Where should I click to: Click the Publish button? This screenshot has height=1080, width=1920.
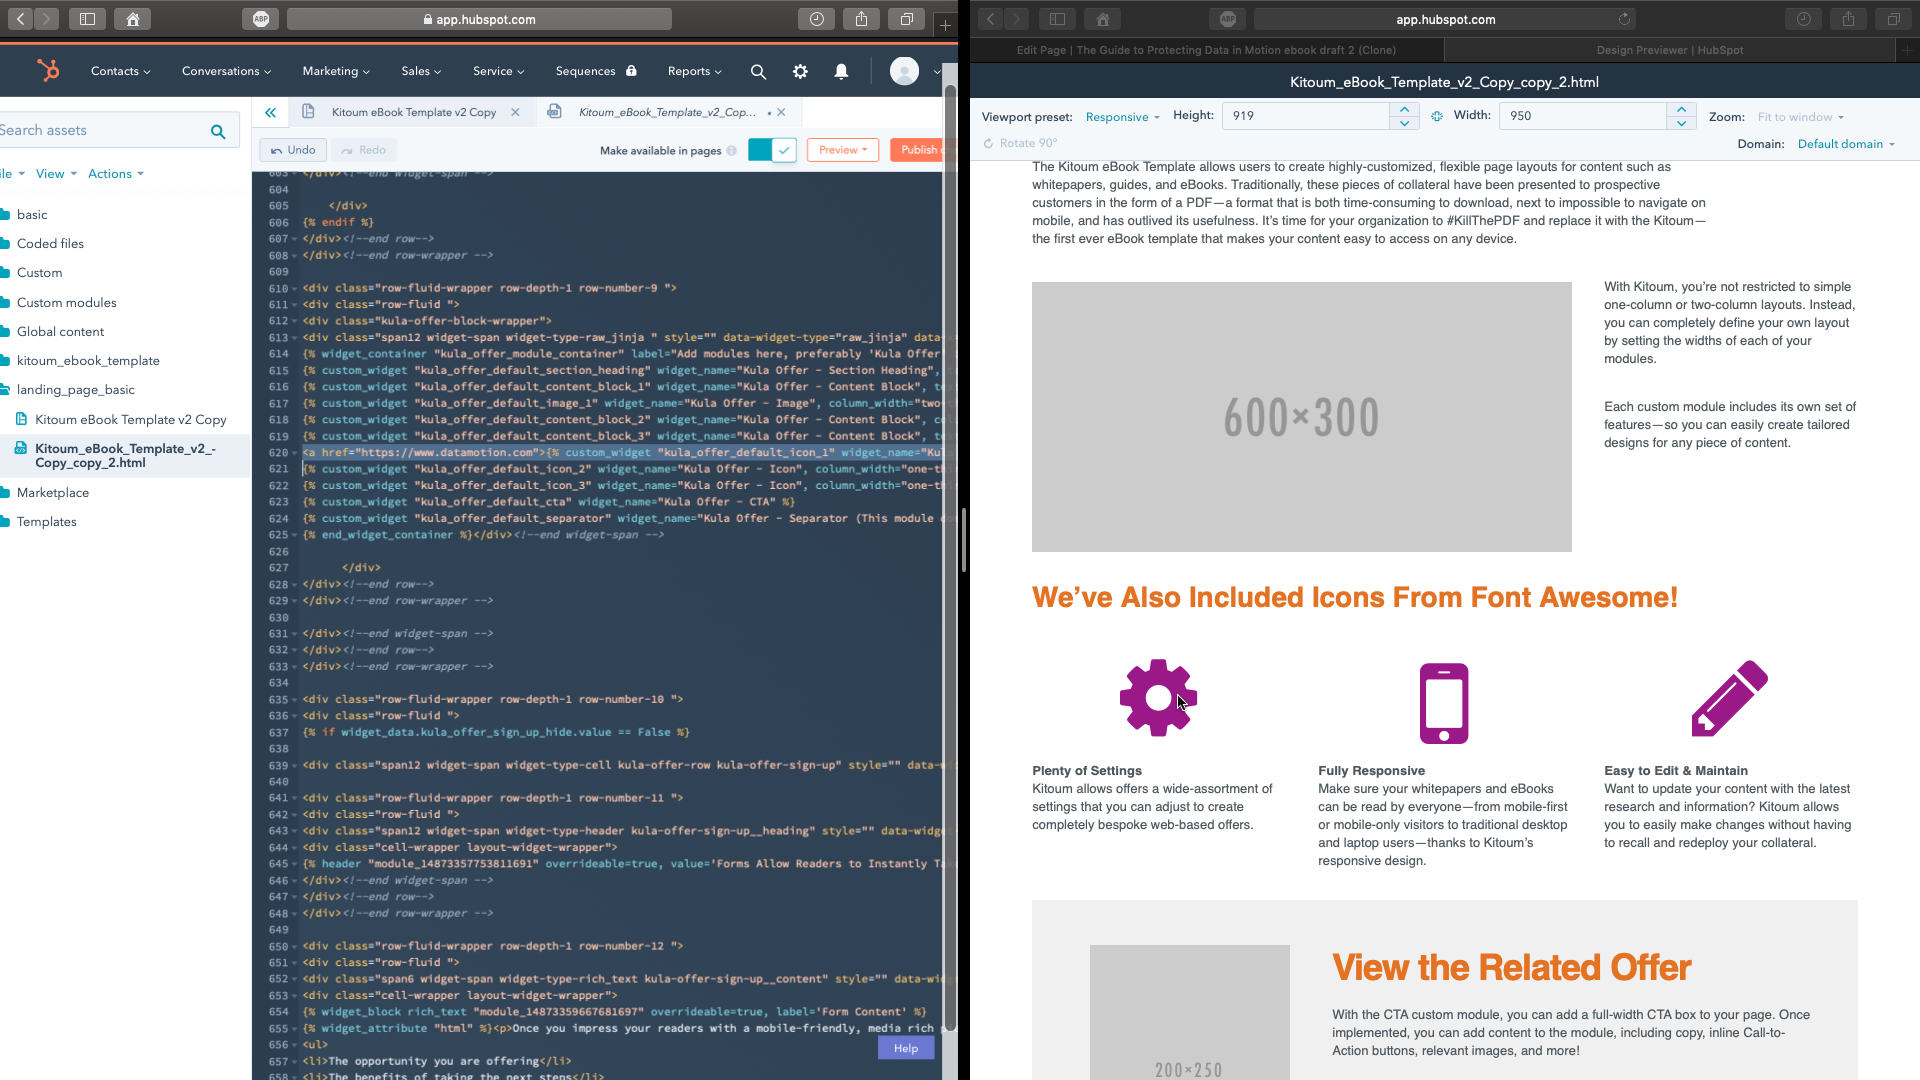[x=918, y=149]
